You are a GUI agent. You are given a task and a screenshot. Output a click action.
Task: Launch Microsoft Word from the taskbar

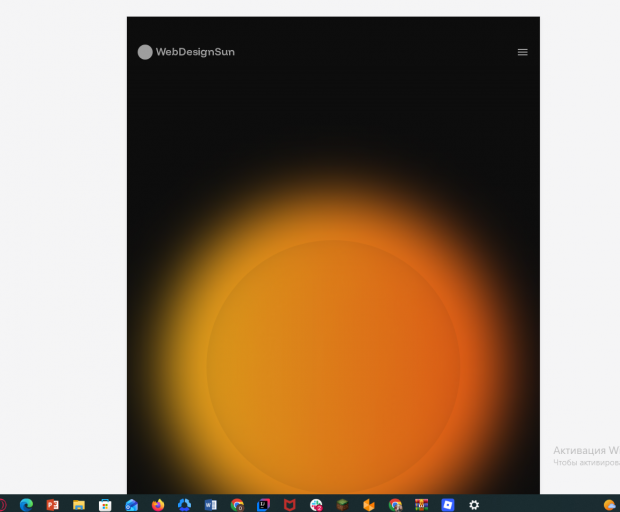(210, 505)
